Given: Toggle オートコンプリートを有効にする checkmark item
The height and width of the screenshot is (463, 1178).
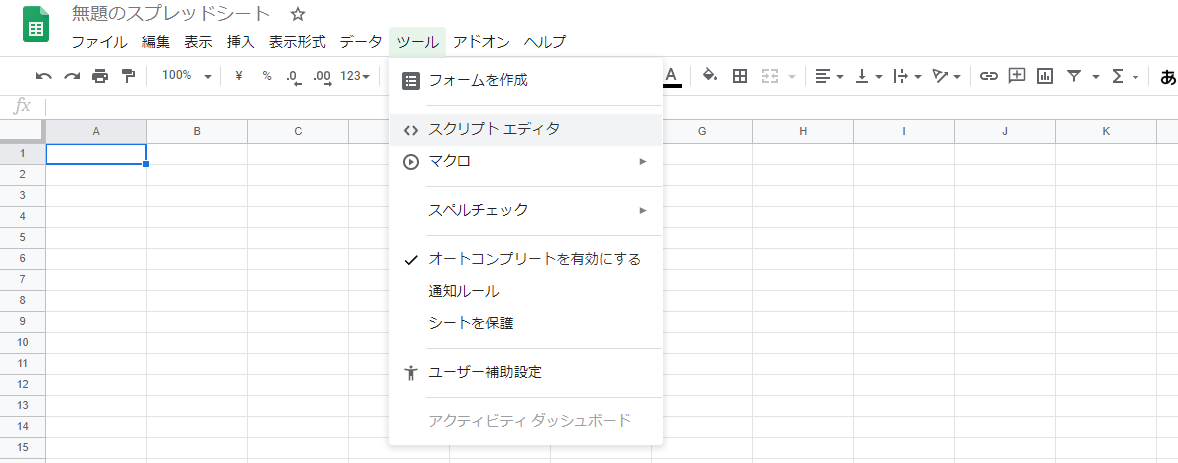Looking at the screenshot, I should [526, 259].
